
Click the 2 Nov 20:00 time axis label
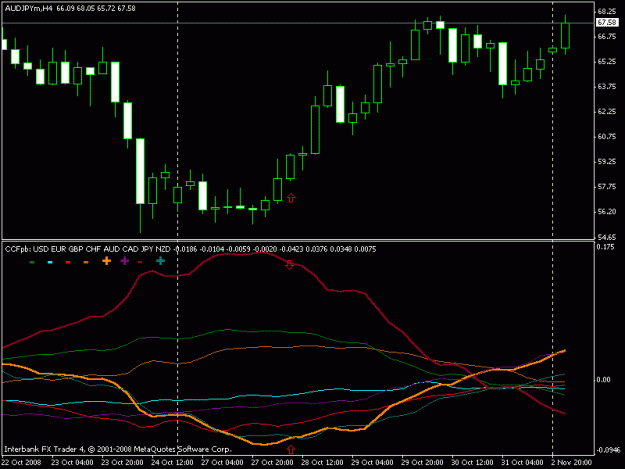pos(571,463)
